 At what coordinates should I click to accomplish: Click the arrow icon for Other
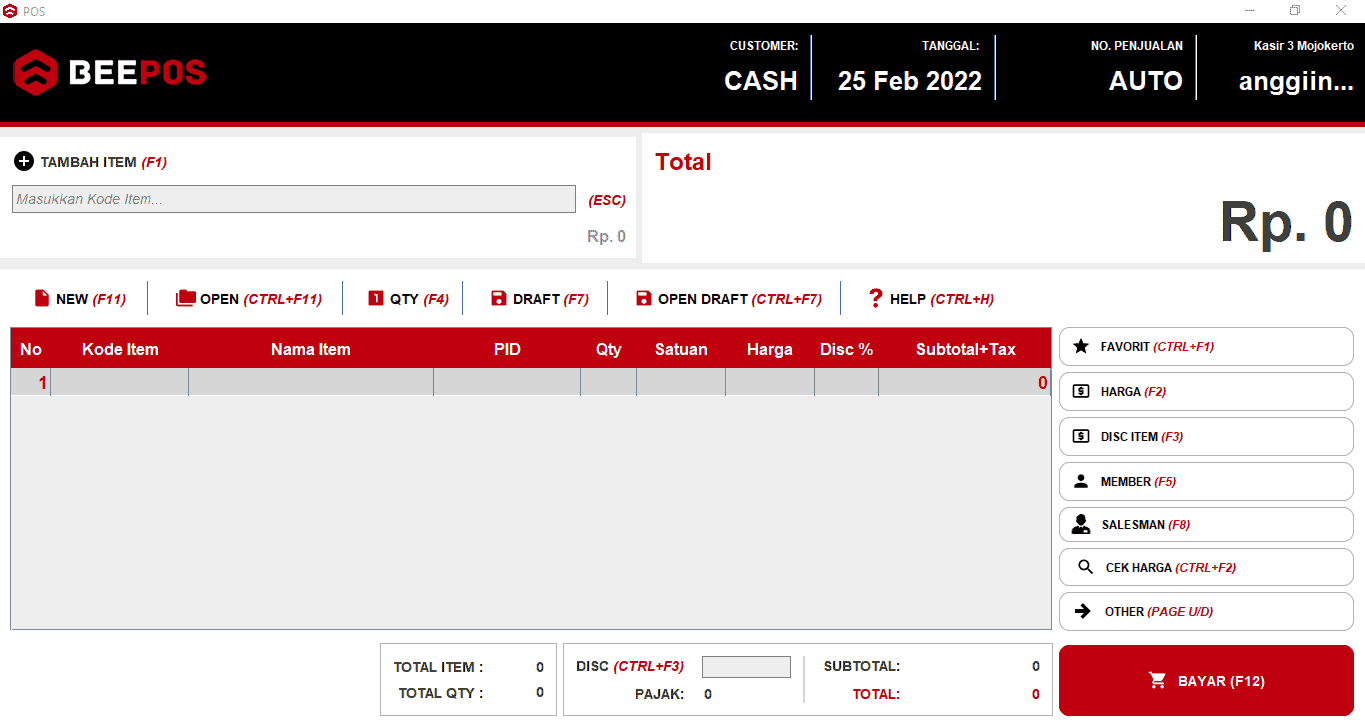[1082, 612]
